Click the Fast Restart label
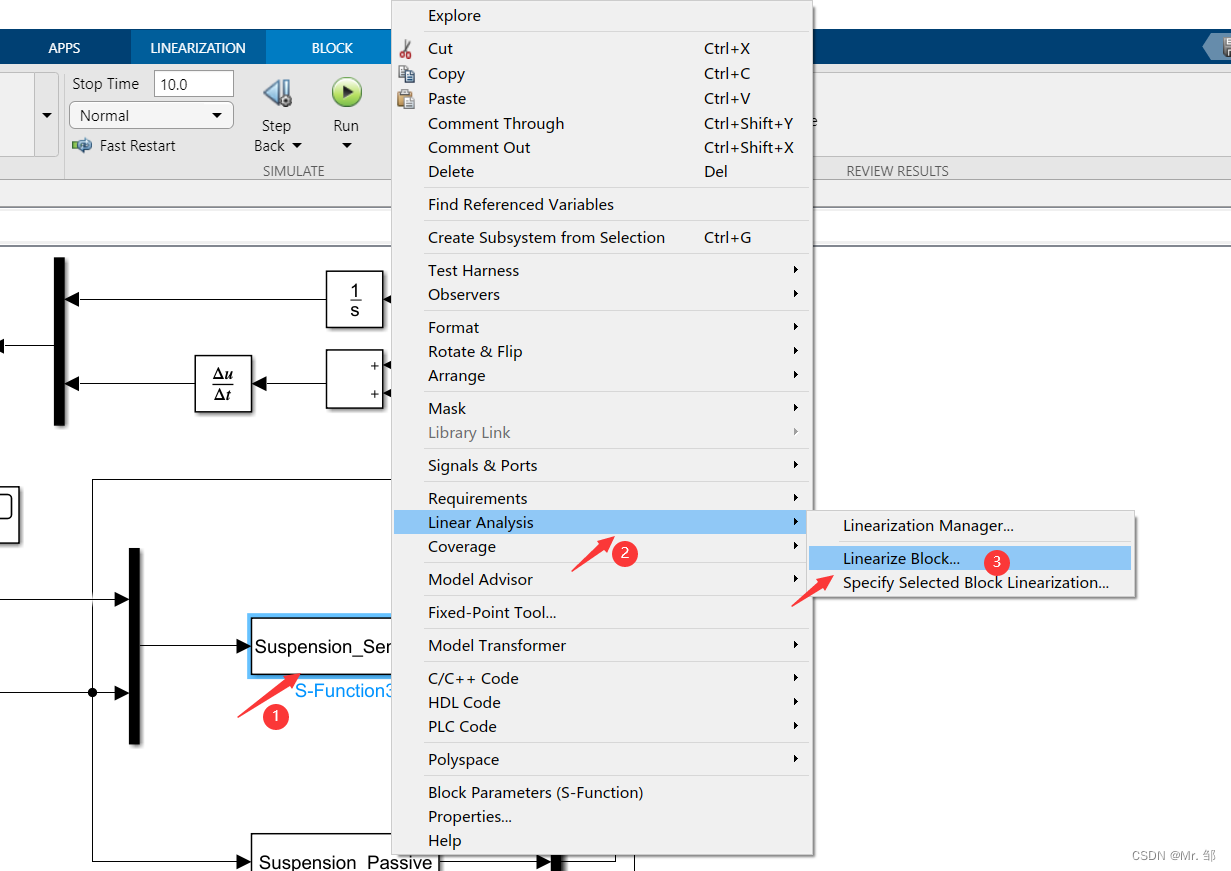Viewport: 1231px width, 871px height. coord(138,146)
